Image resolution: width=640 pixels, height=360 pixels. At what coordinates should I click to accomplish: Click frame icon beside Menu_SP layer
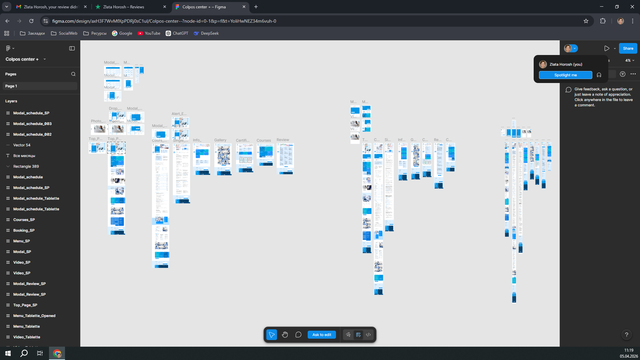click(x=8, y=241)
